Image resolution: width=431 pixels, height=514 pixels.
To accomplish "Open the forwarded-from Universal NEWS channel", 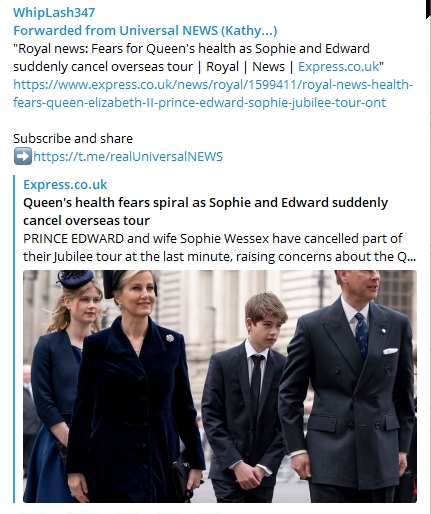I will (x=145, y=31).
